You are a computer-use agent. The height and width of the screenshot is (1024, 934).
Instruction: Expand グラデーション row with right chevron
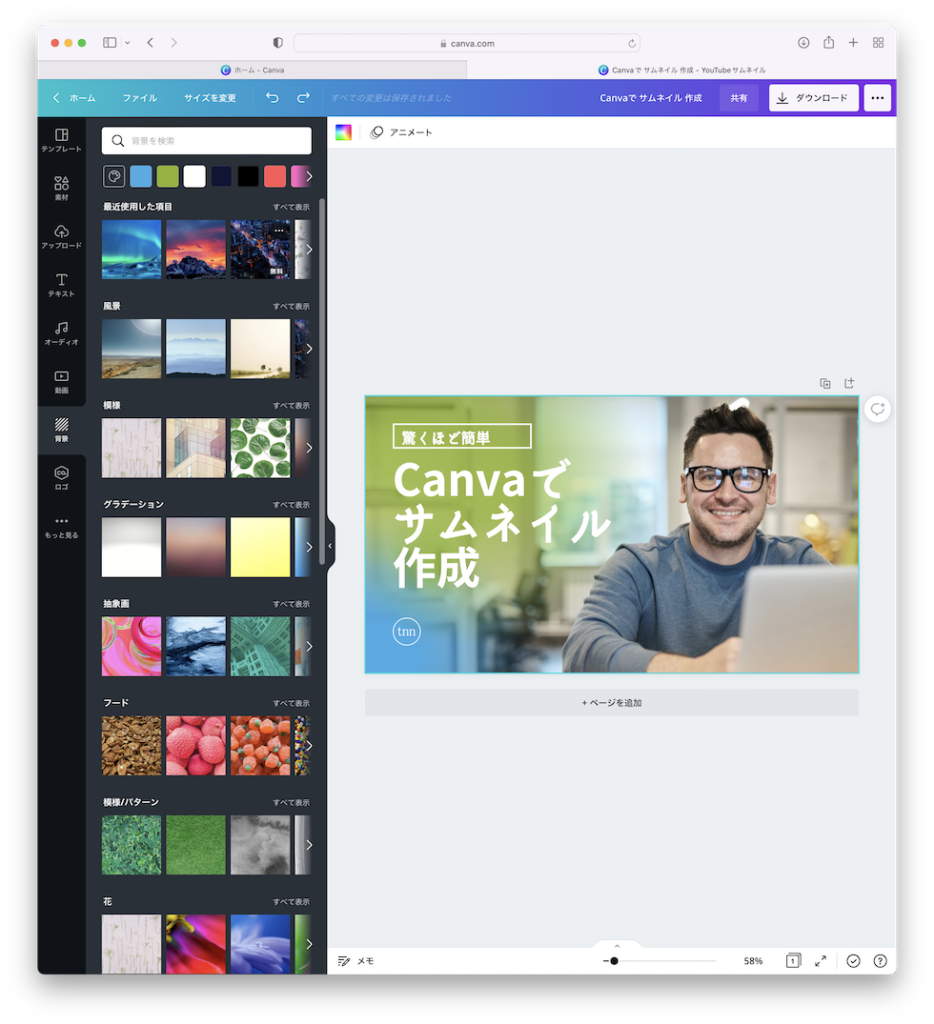[308, 547]
